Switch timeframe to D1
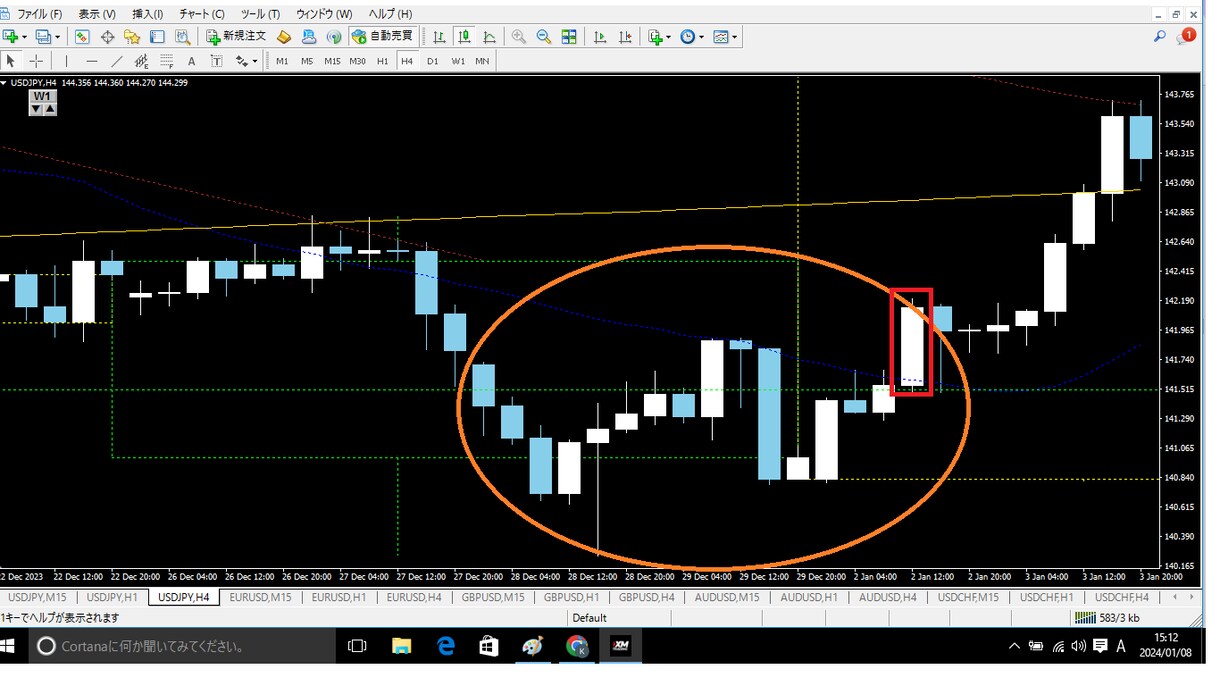This screenshot has width=1220, height=686. tap(432, 61)
